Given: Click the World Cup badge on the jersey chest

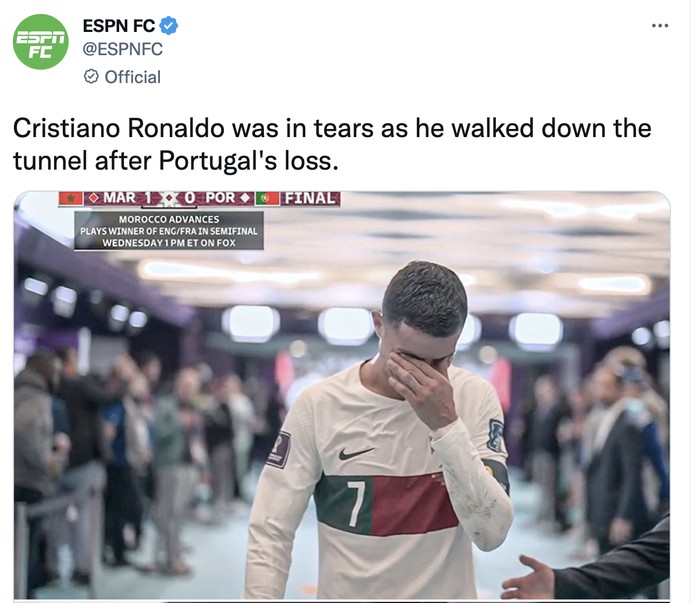Looking at the screenshot, I should [279, 449].
